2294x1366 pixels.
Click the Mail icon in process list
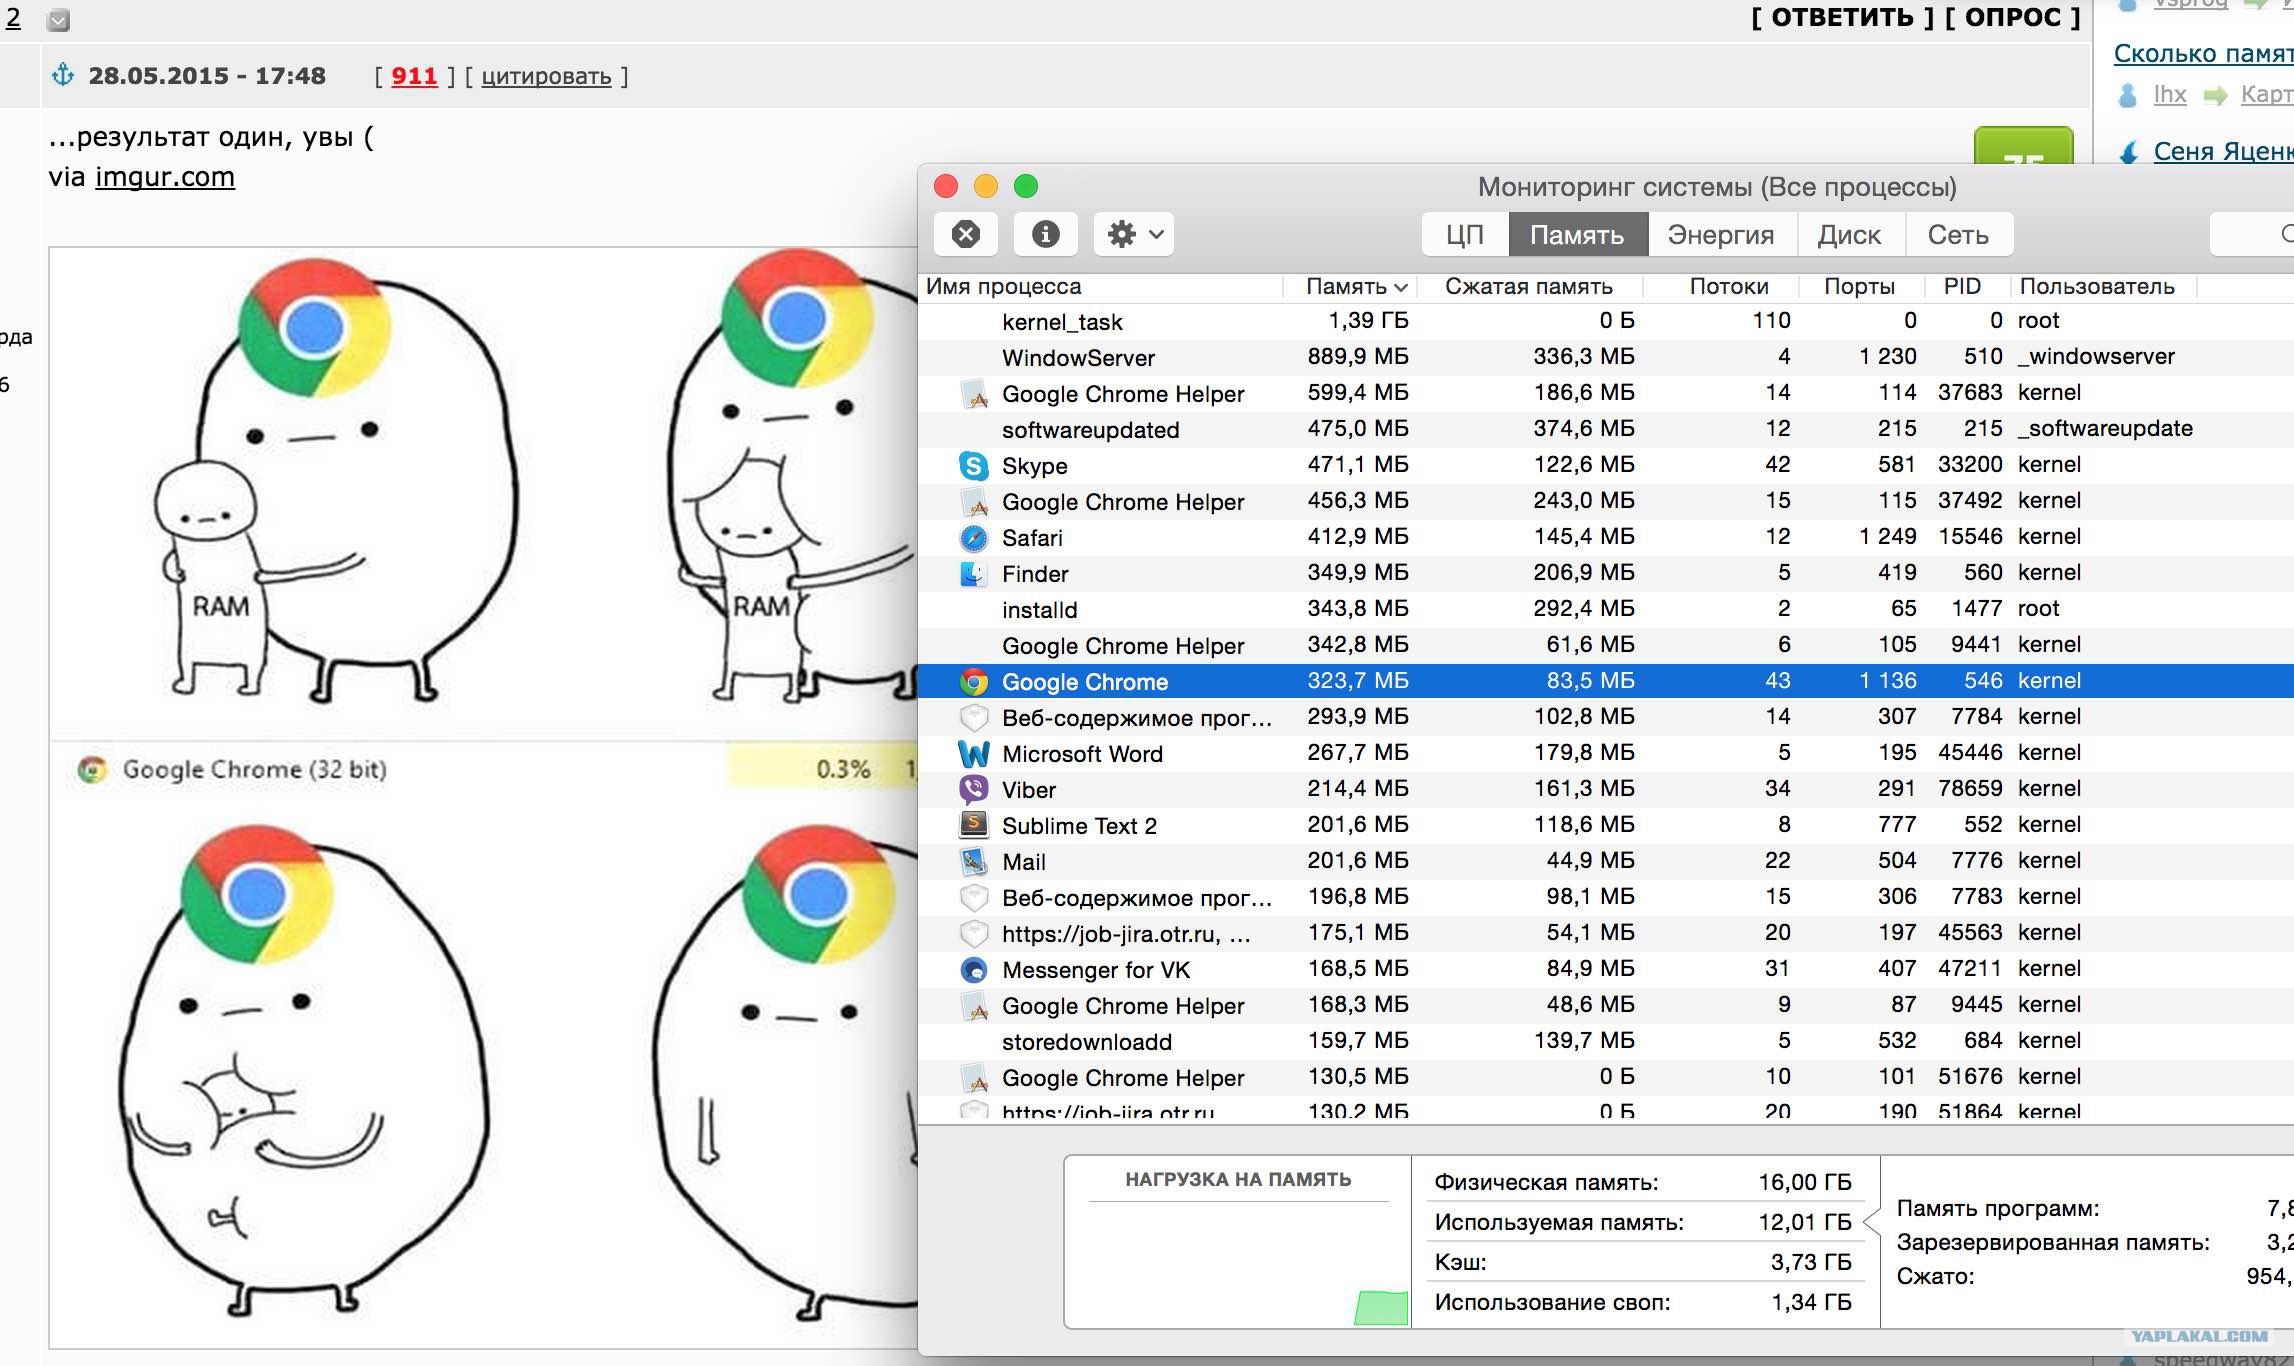click(x=973, y=861)
